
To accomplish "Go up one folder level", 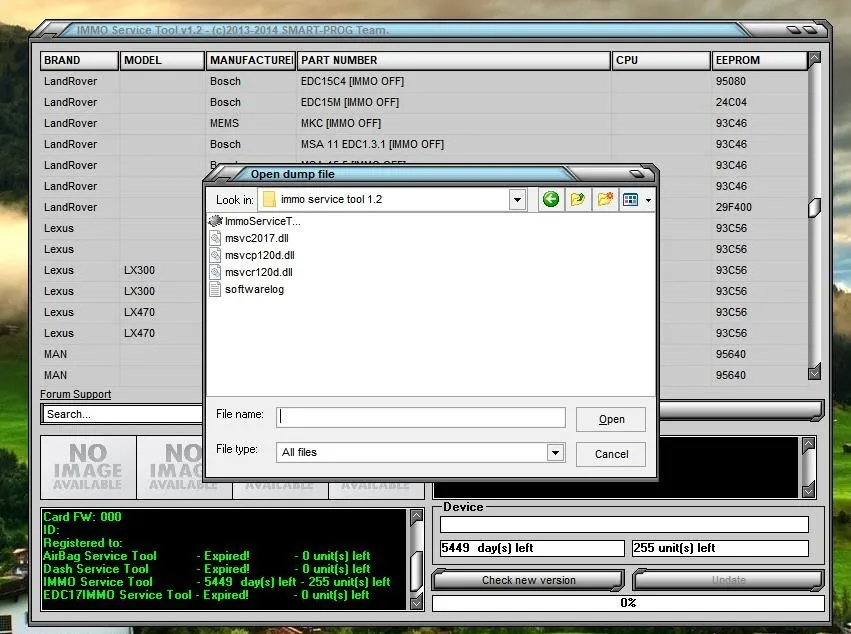I will tap(577, 199).
